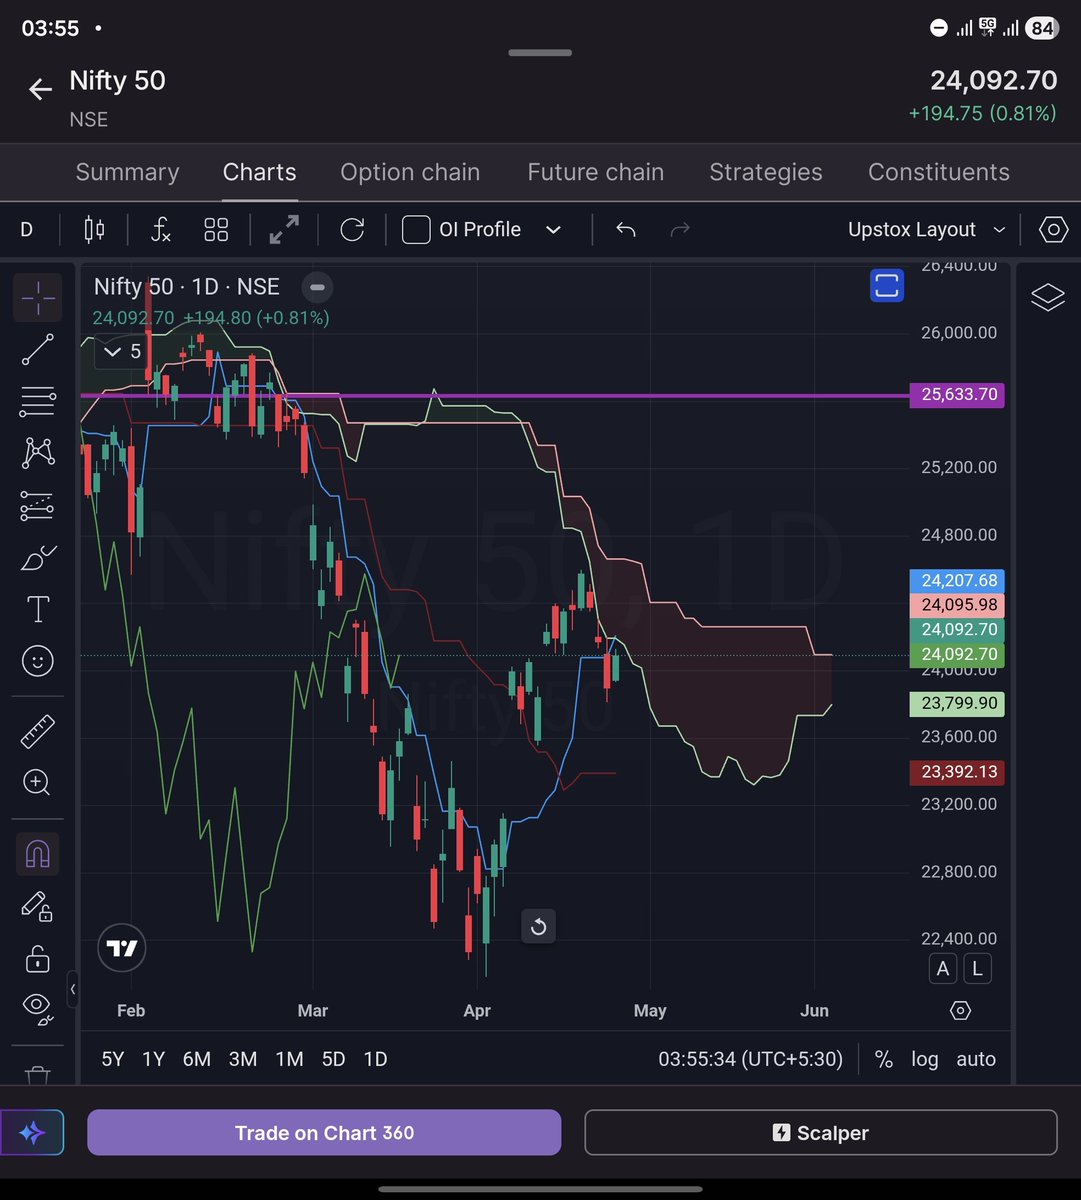1081x1200 pixels.
Task: Open the Future chain tab
Action: (596, 172)
